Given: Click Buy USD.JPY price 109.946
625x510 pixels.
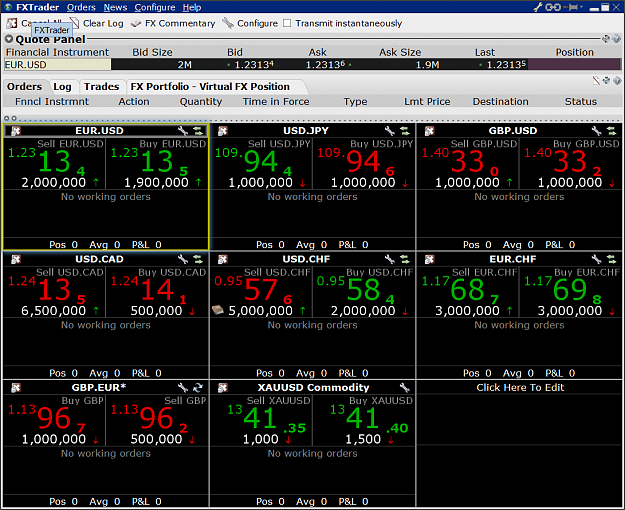Looking at the screenshot, I should click(364, 163).
